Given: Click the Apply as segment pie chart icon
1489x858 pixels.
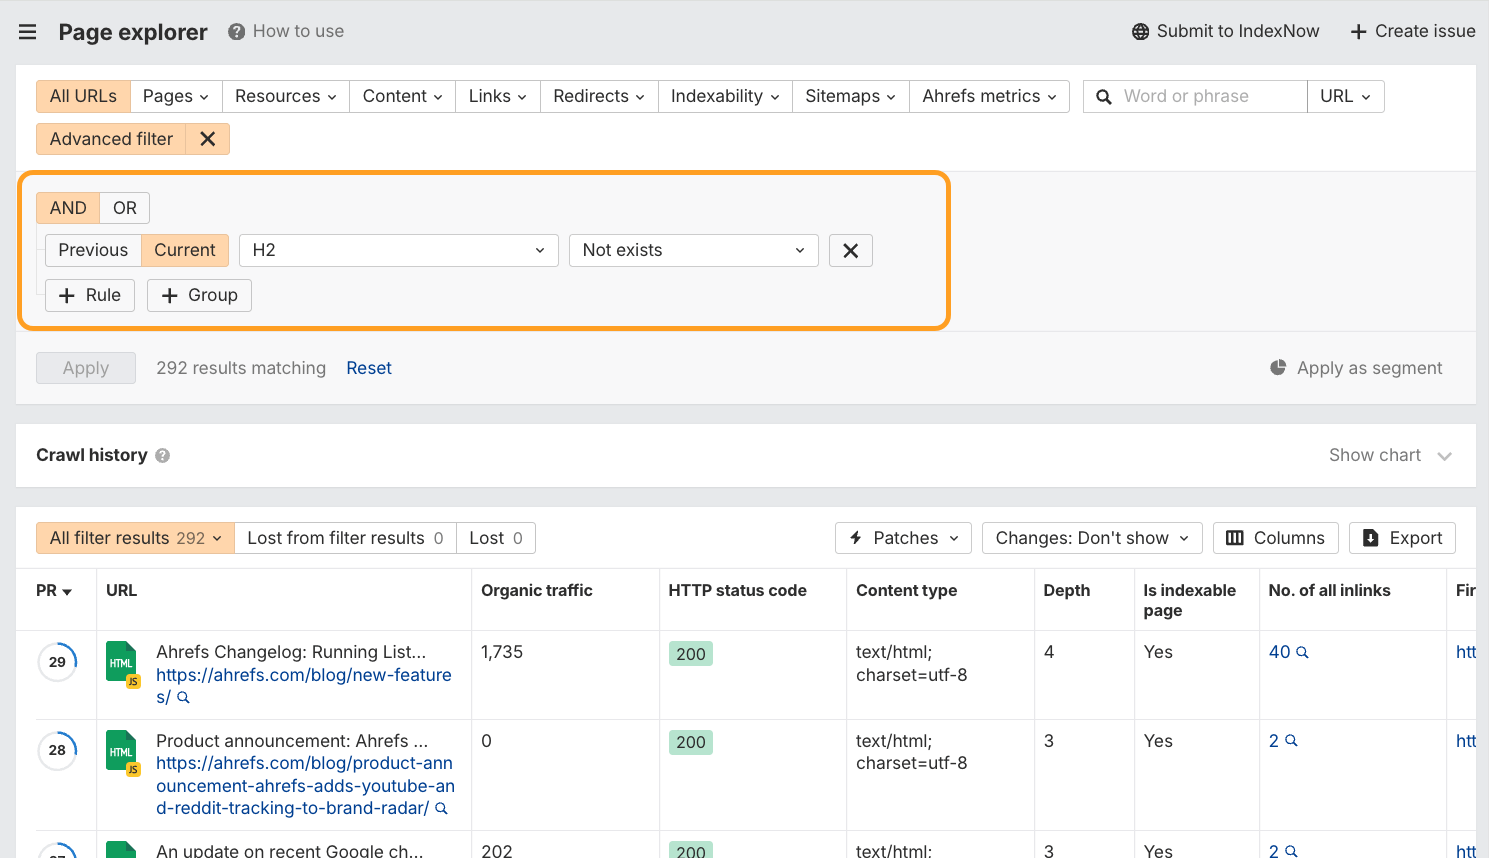Looking at the screenshot, I should [x=1277, y=367].
